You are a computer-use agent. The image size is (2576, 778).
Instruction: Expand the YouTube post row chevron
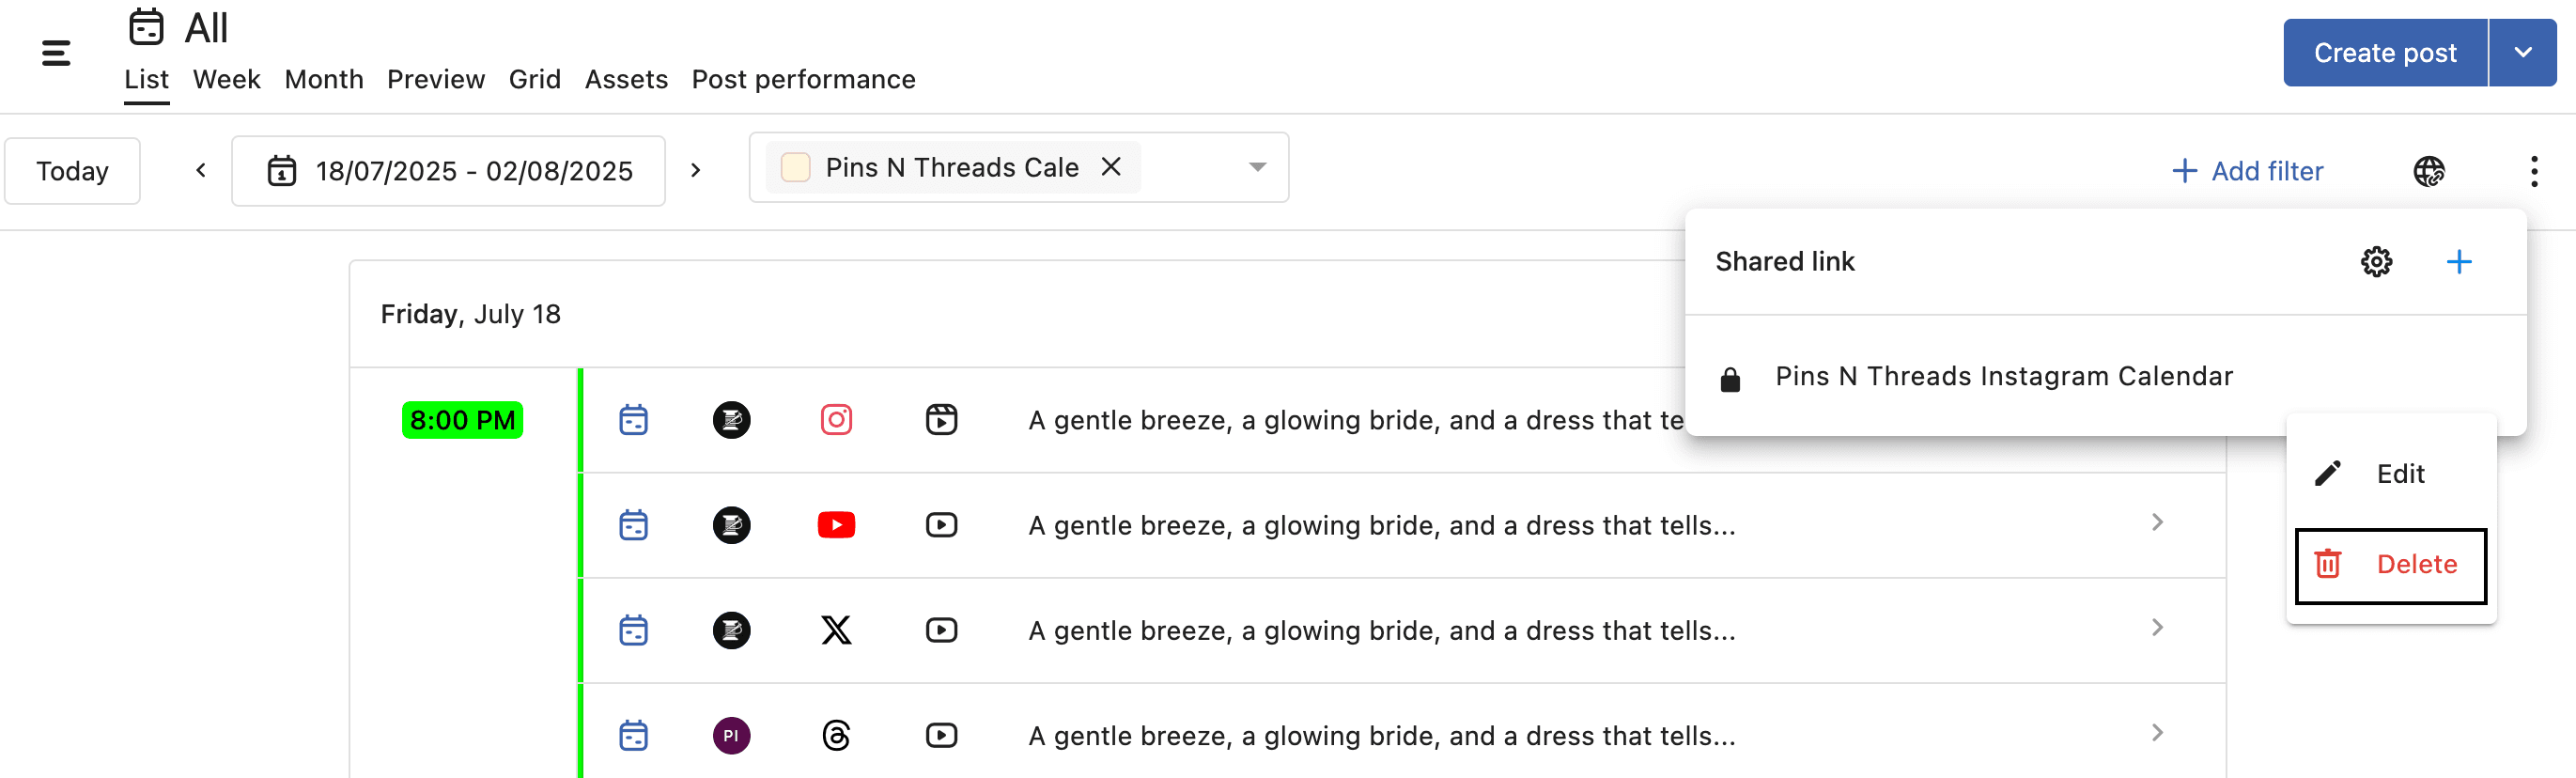click(x=2157, y=523)
